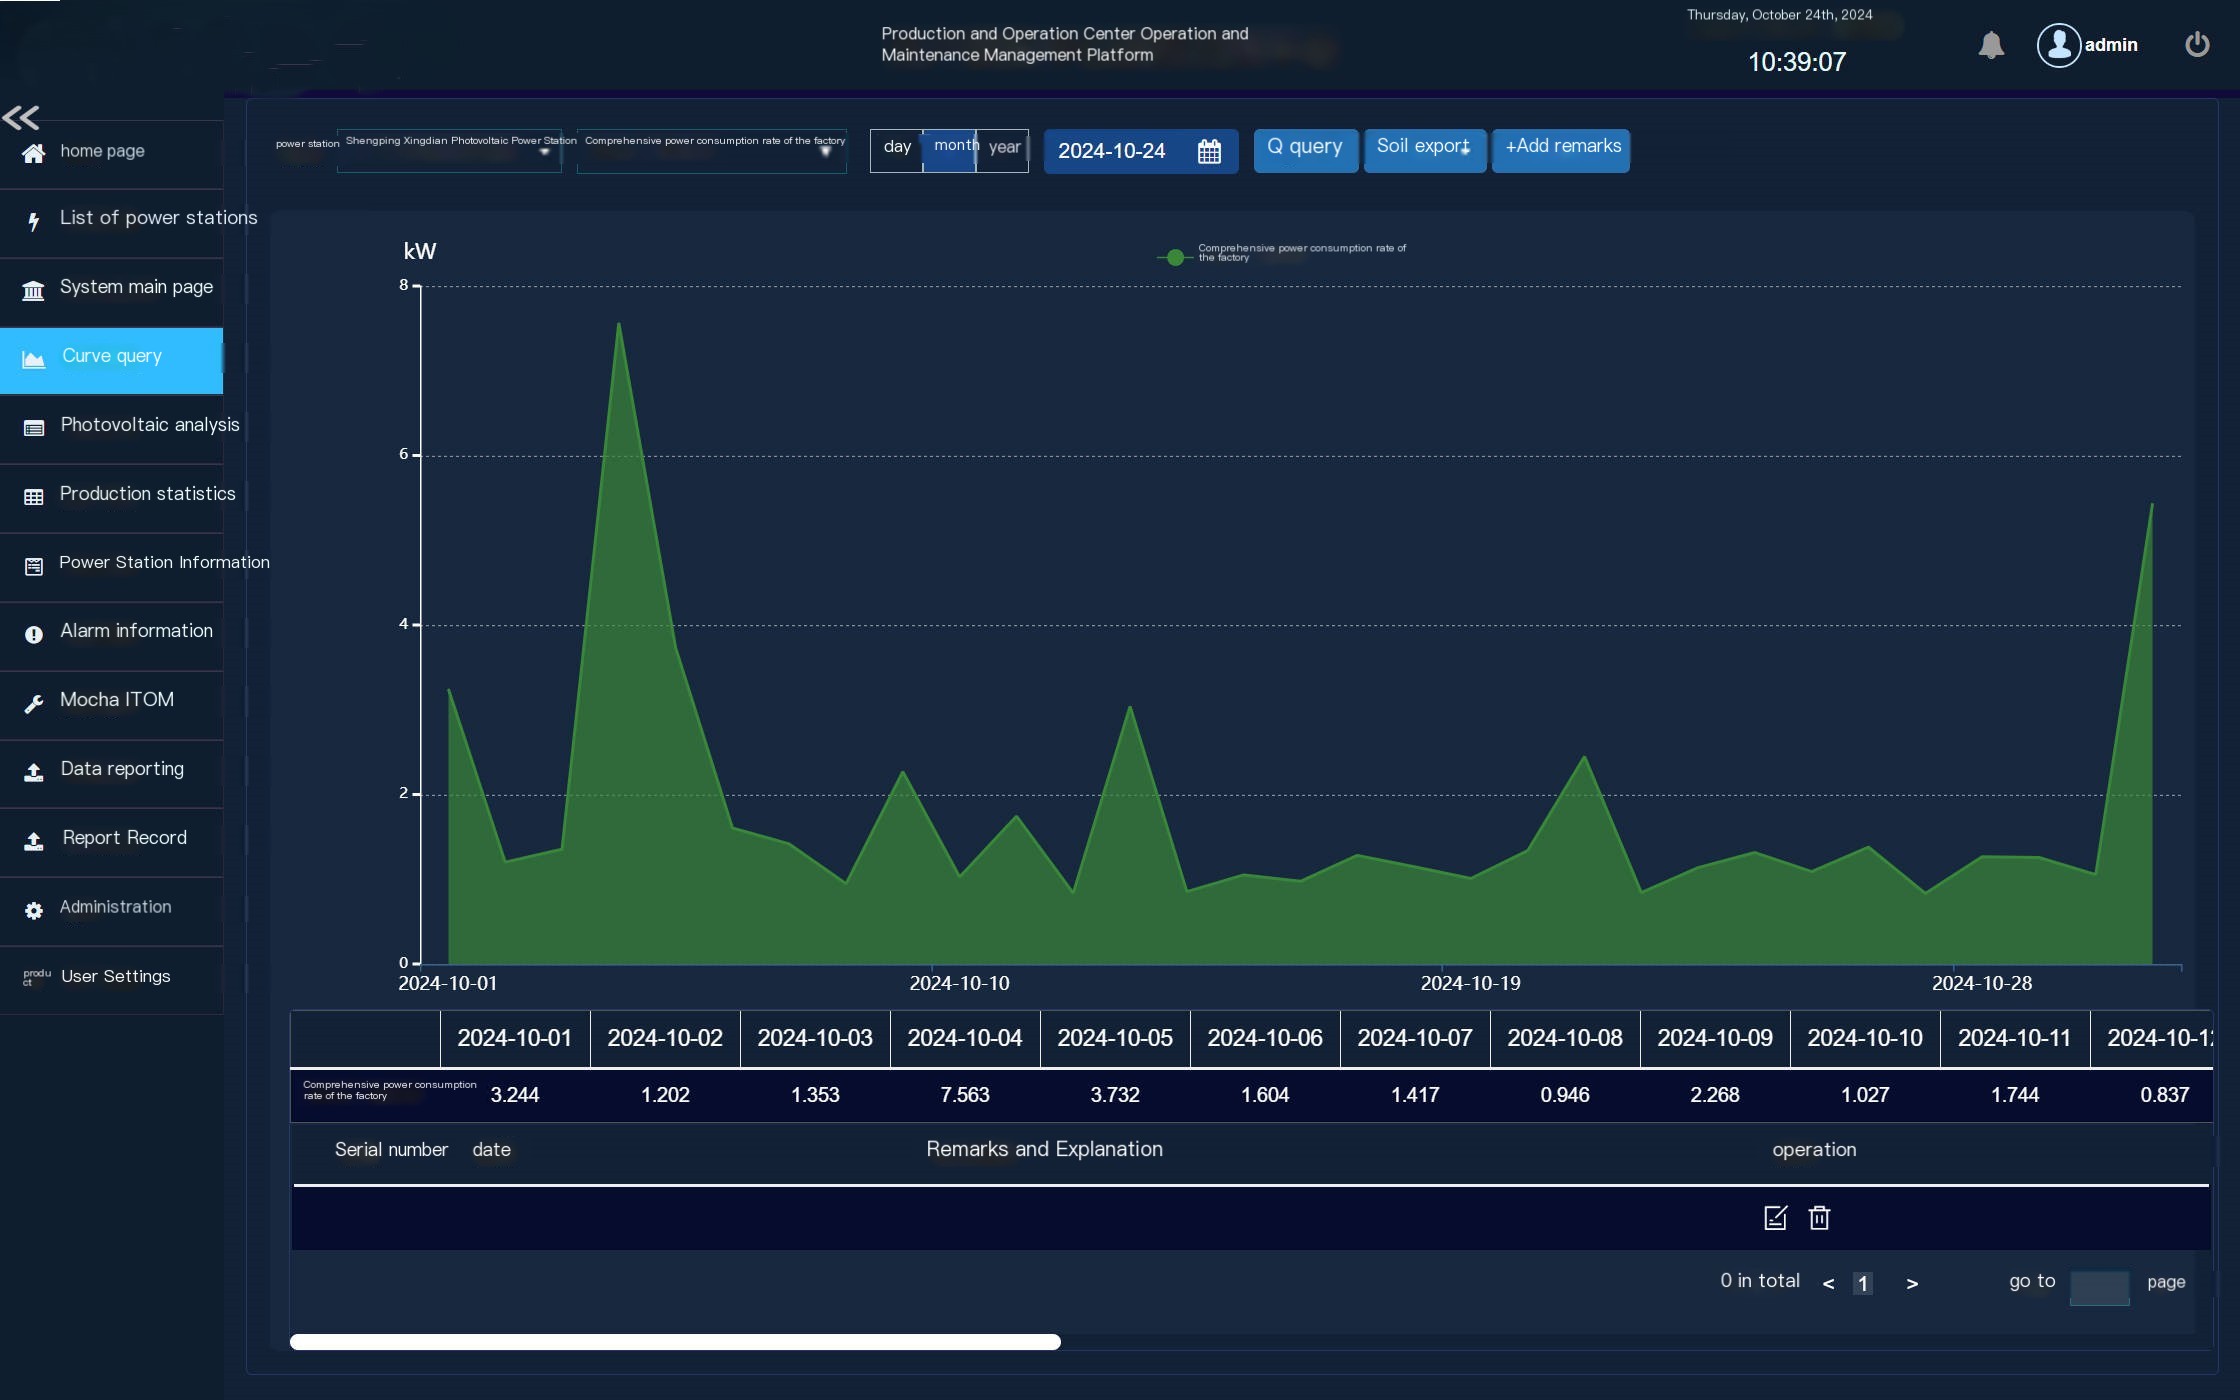Click the Add remarks button

[x=1561, y=148]
